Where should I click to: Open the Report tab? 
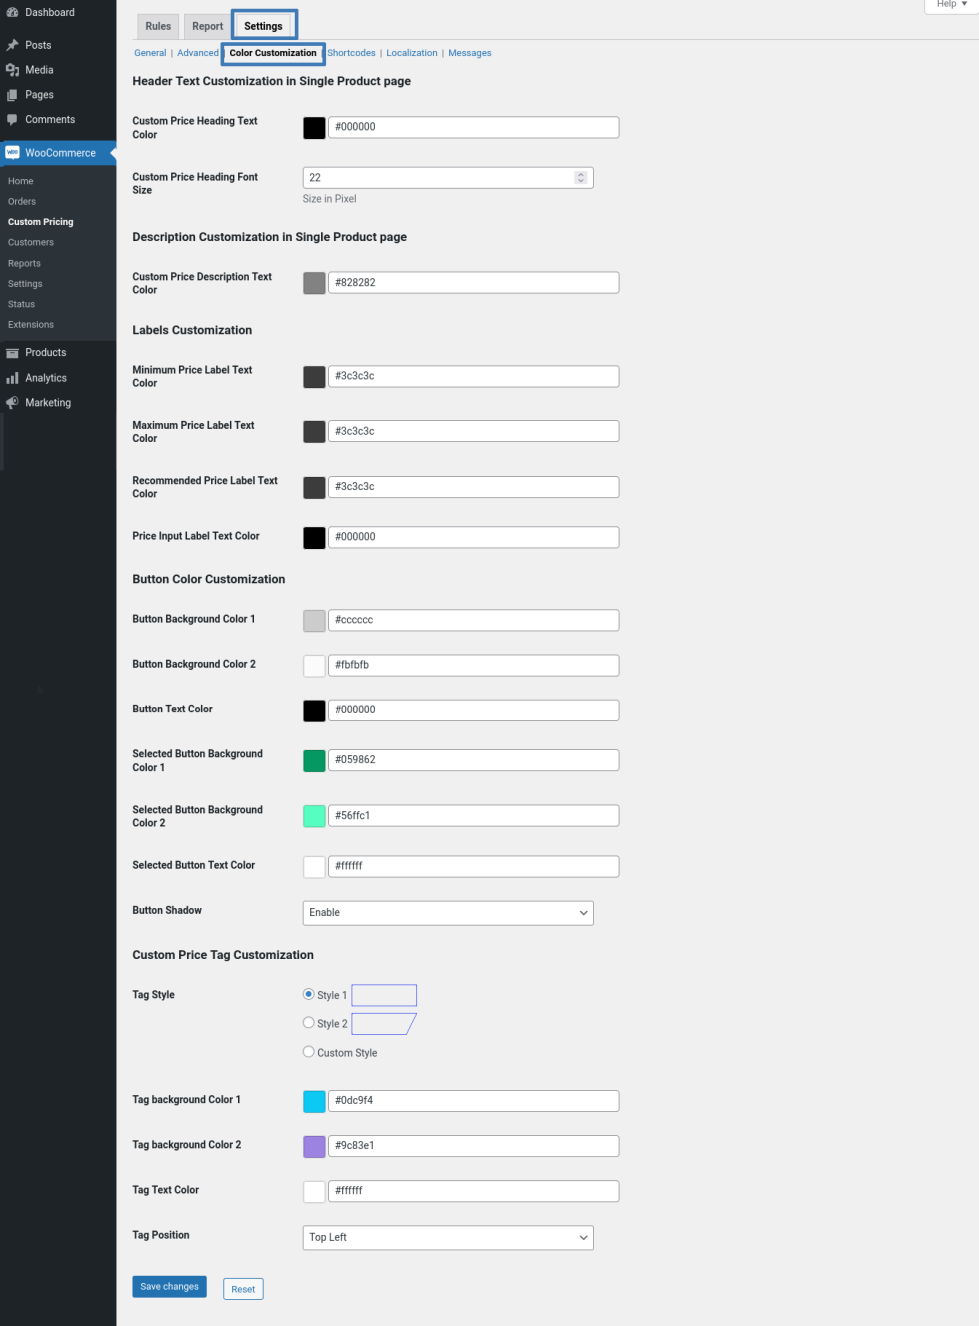208,26
